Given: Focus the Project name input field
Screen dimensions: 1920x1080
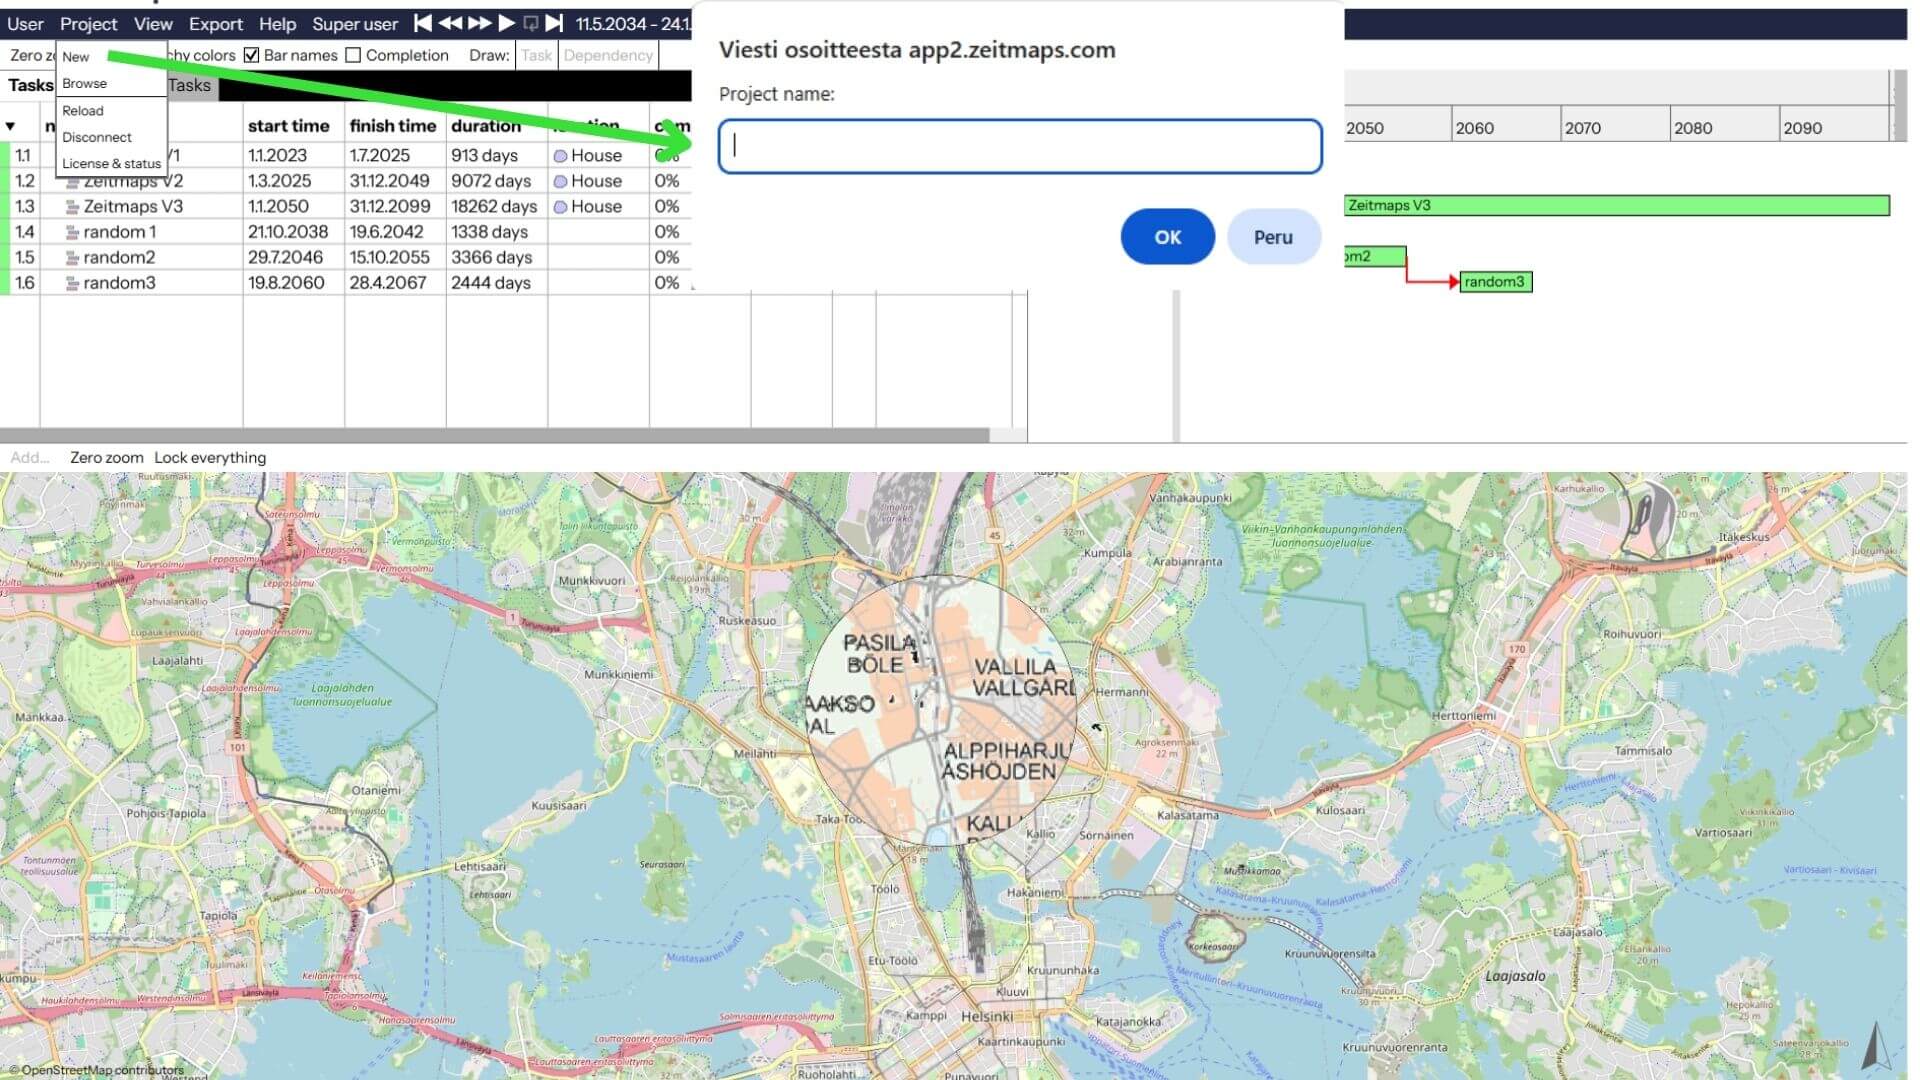Looking at the screenshot, I should tap(1020, 146).
